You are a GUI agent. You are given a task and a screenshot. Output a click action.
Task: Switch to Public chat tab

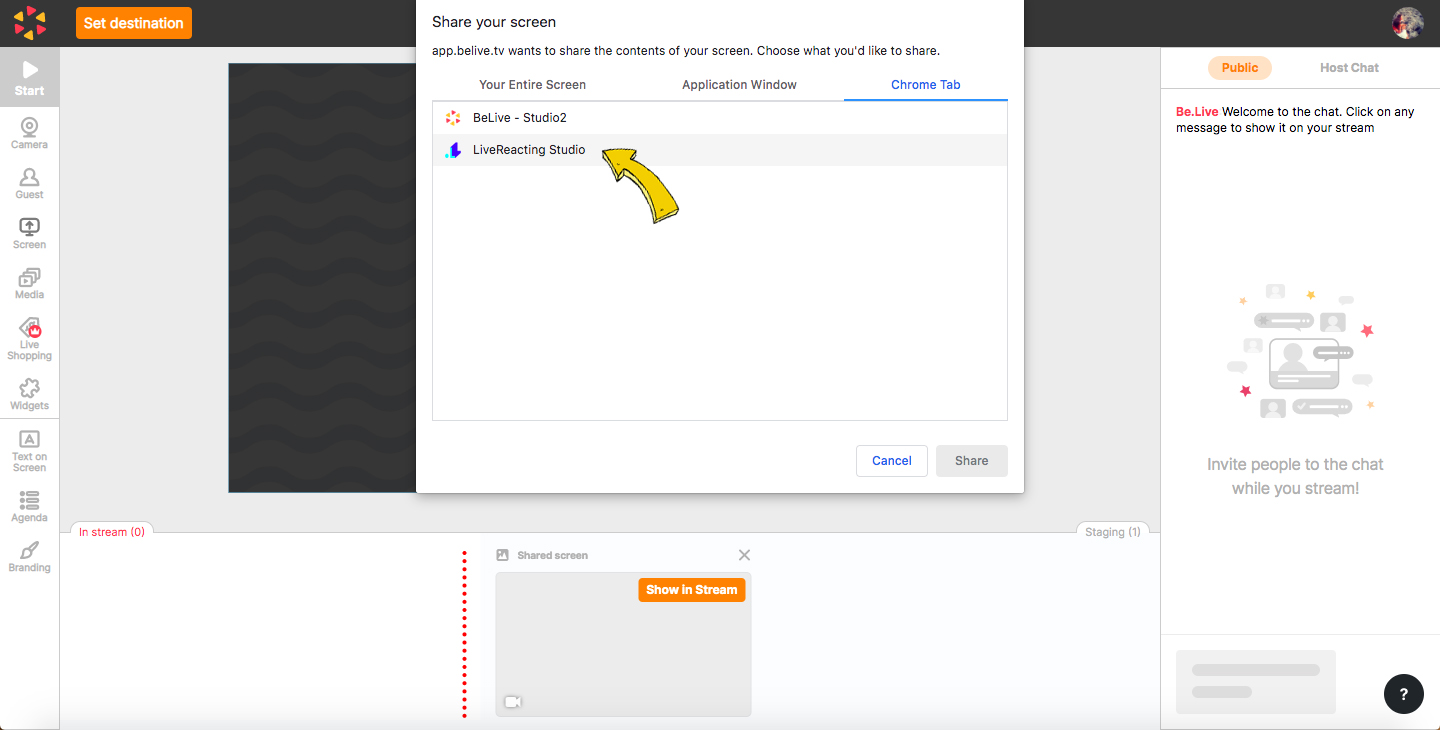coord(1240,68)
